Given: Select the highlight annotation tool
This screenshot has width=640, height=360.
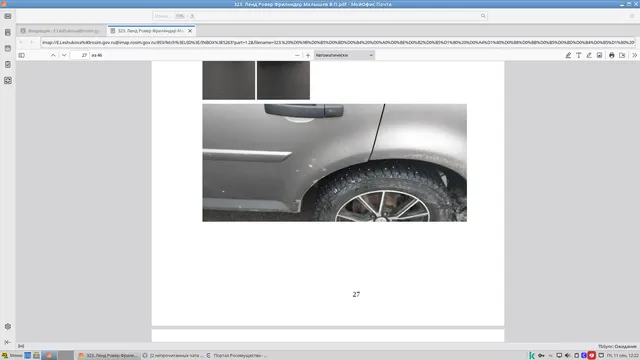Looking at the screenshot, I should pyautogui.click(x=568, y=55).
